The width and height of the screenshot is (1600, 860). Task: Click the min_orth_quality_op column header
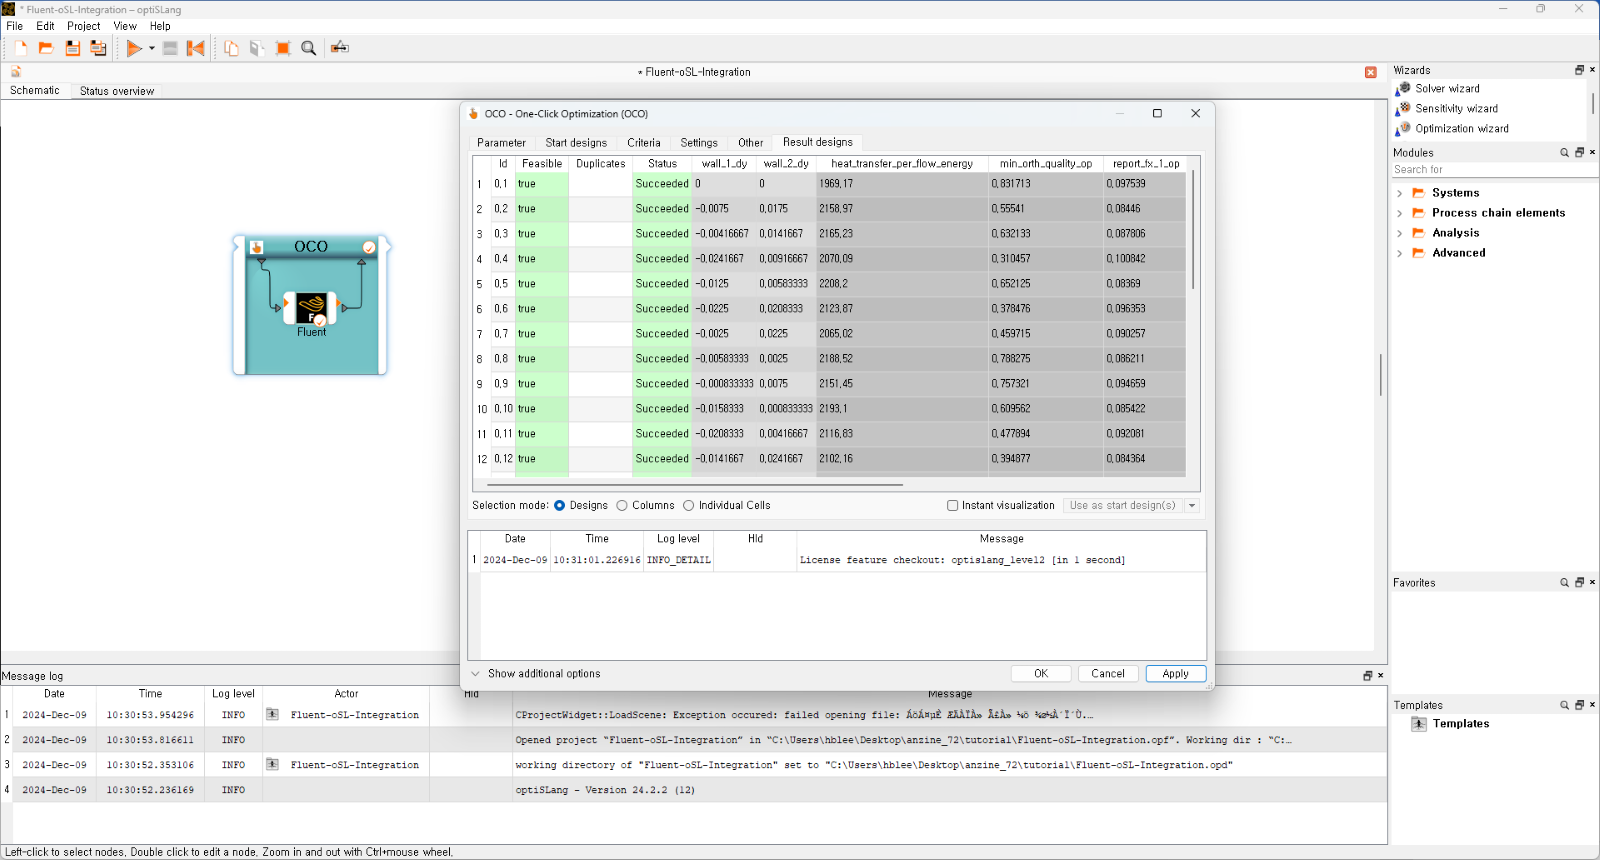coord(1046,164)
